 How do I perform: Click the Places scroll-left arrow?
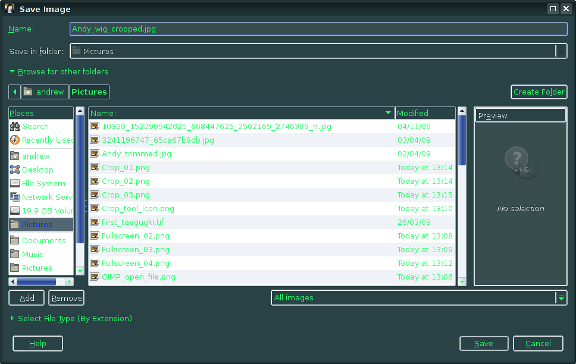pos(12,282)
